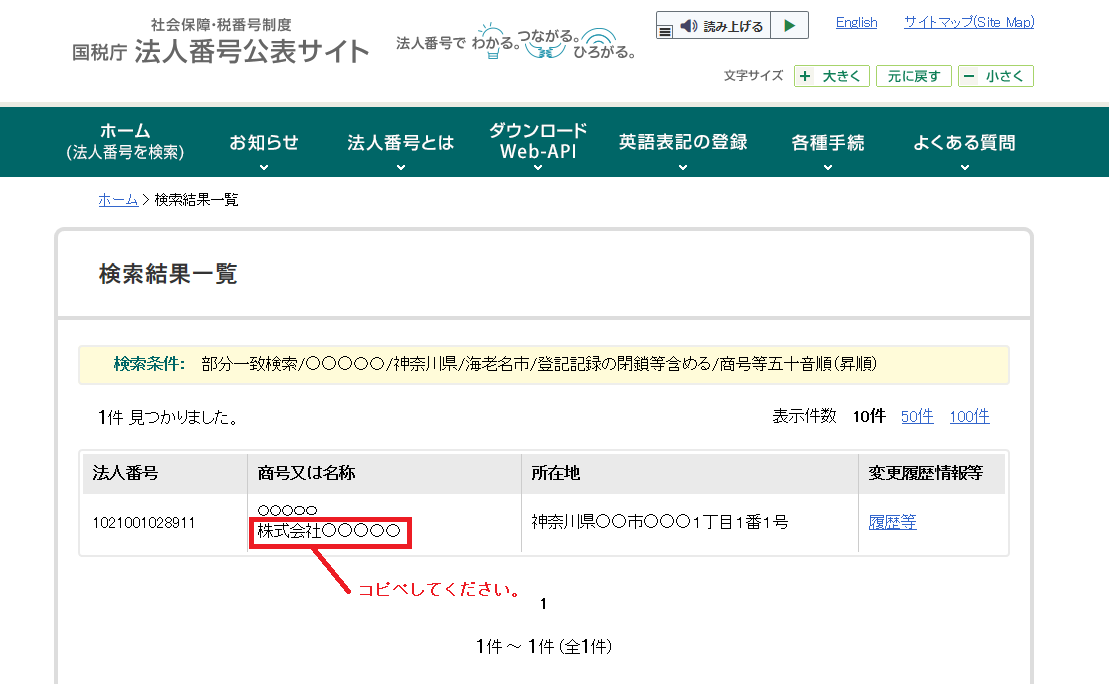Screen dimensions: 1109x684
Task: Click the plus icon on 大きく button
Action: click(x=806, y=75)
